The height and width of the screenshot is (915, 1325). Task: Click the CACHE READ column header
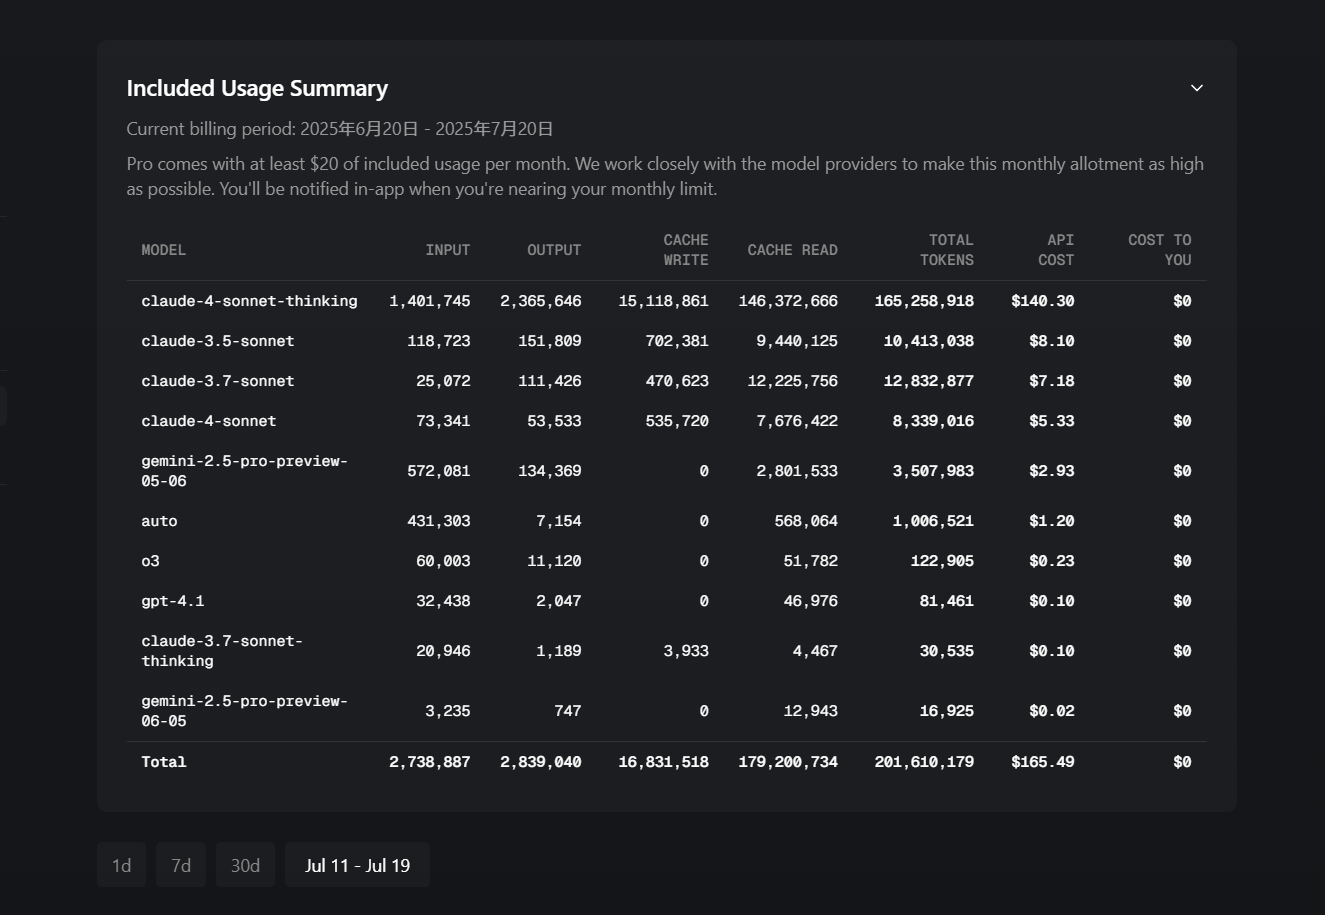(793, 250)
